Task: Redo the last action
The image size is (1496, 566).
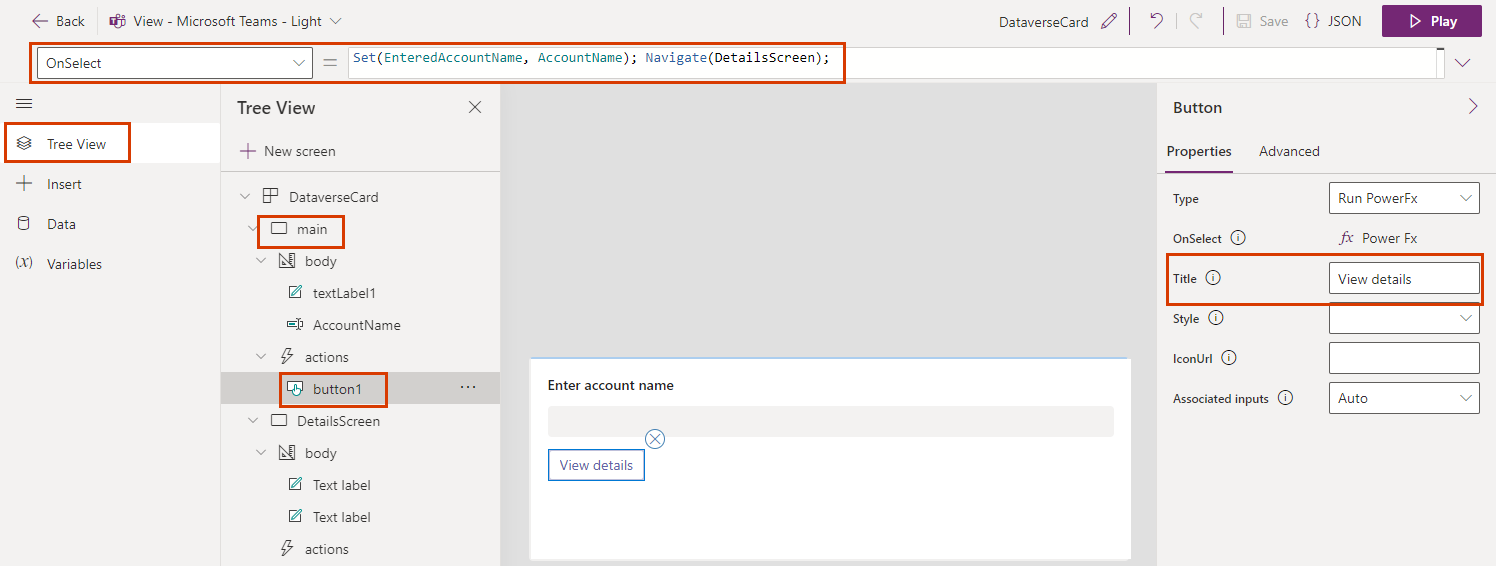Action: [x=1196, y=21]
